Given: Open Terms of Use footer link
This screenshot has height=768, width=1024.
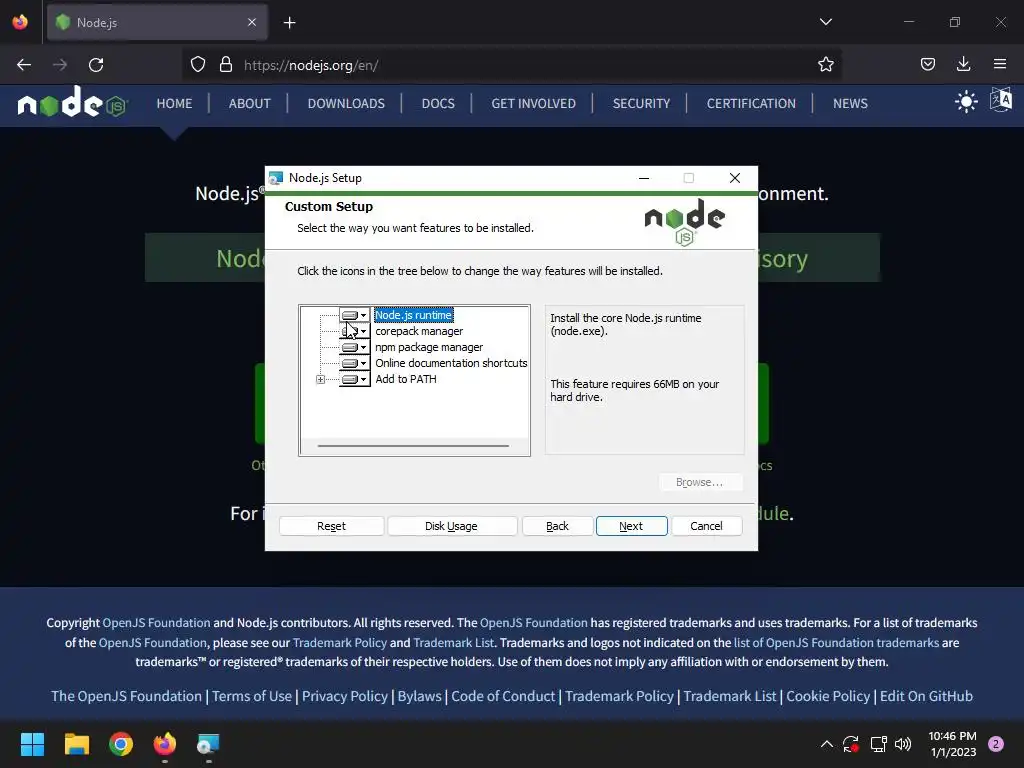Looking at the screenshot, I should [x=251, y=696].
